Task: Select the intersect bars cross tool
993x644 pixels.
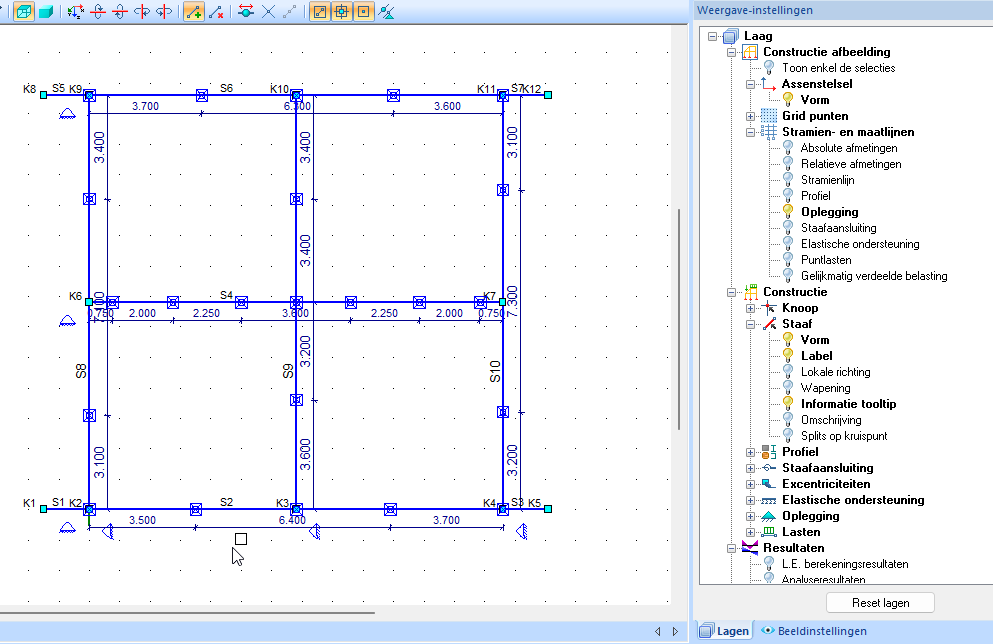Action: (269, 11)
